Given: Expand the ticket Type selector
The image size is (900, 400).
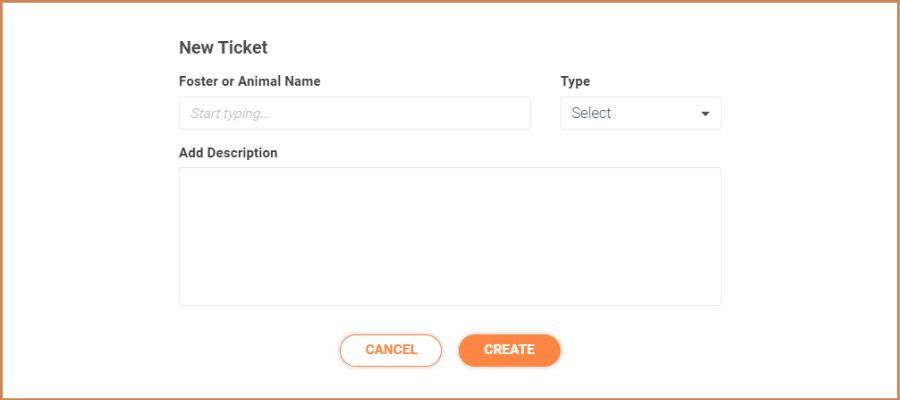Looking at the screenshot, I should click(641, 113).
